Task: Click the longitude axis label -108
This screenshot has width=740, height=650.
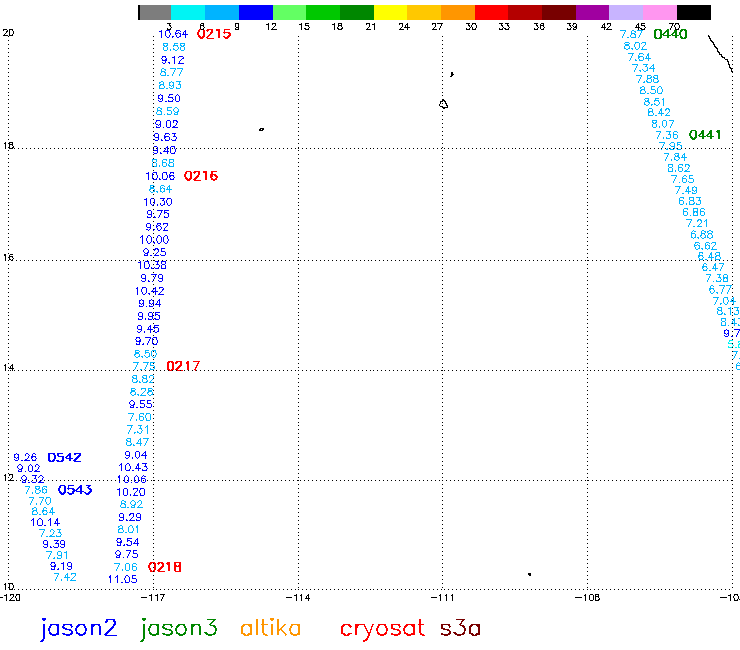Action: 588,598
